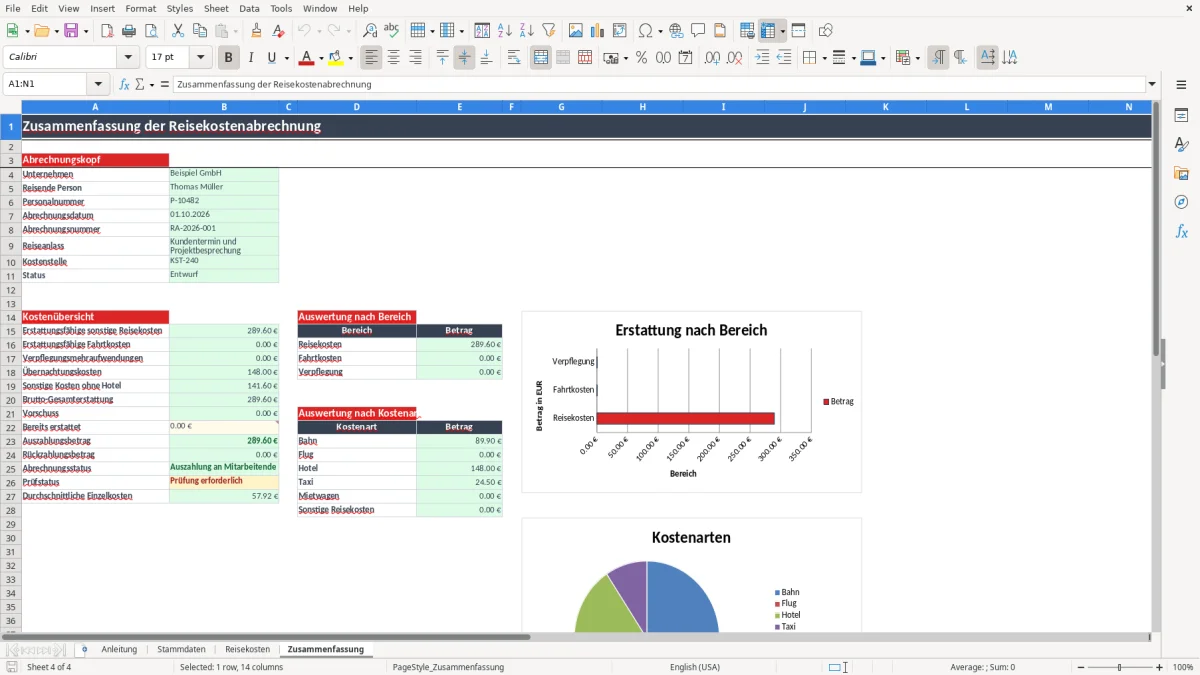Screen dimensions: 1200x675
Task: Click the Insert Special Character omega icon
Action: point(645,31)
